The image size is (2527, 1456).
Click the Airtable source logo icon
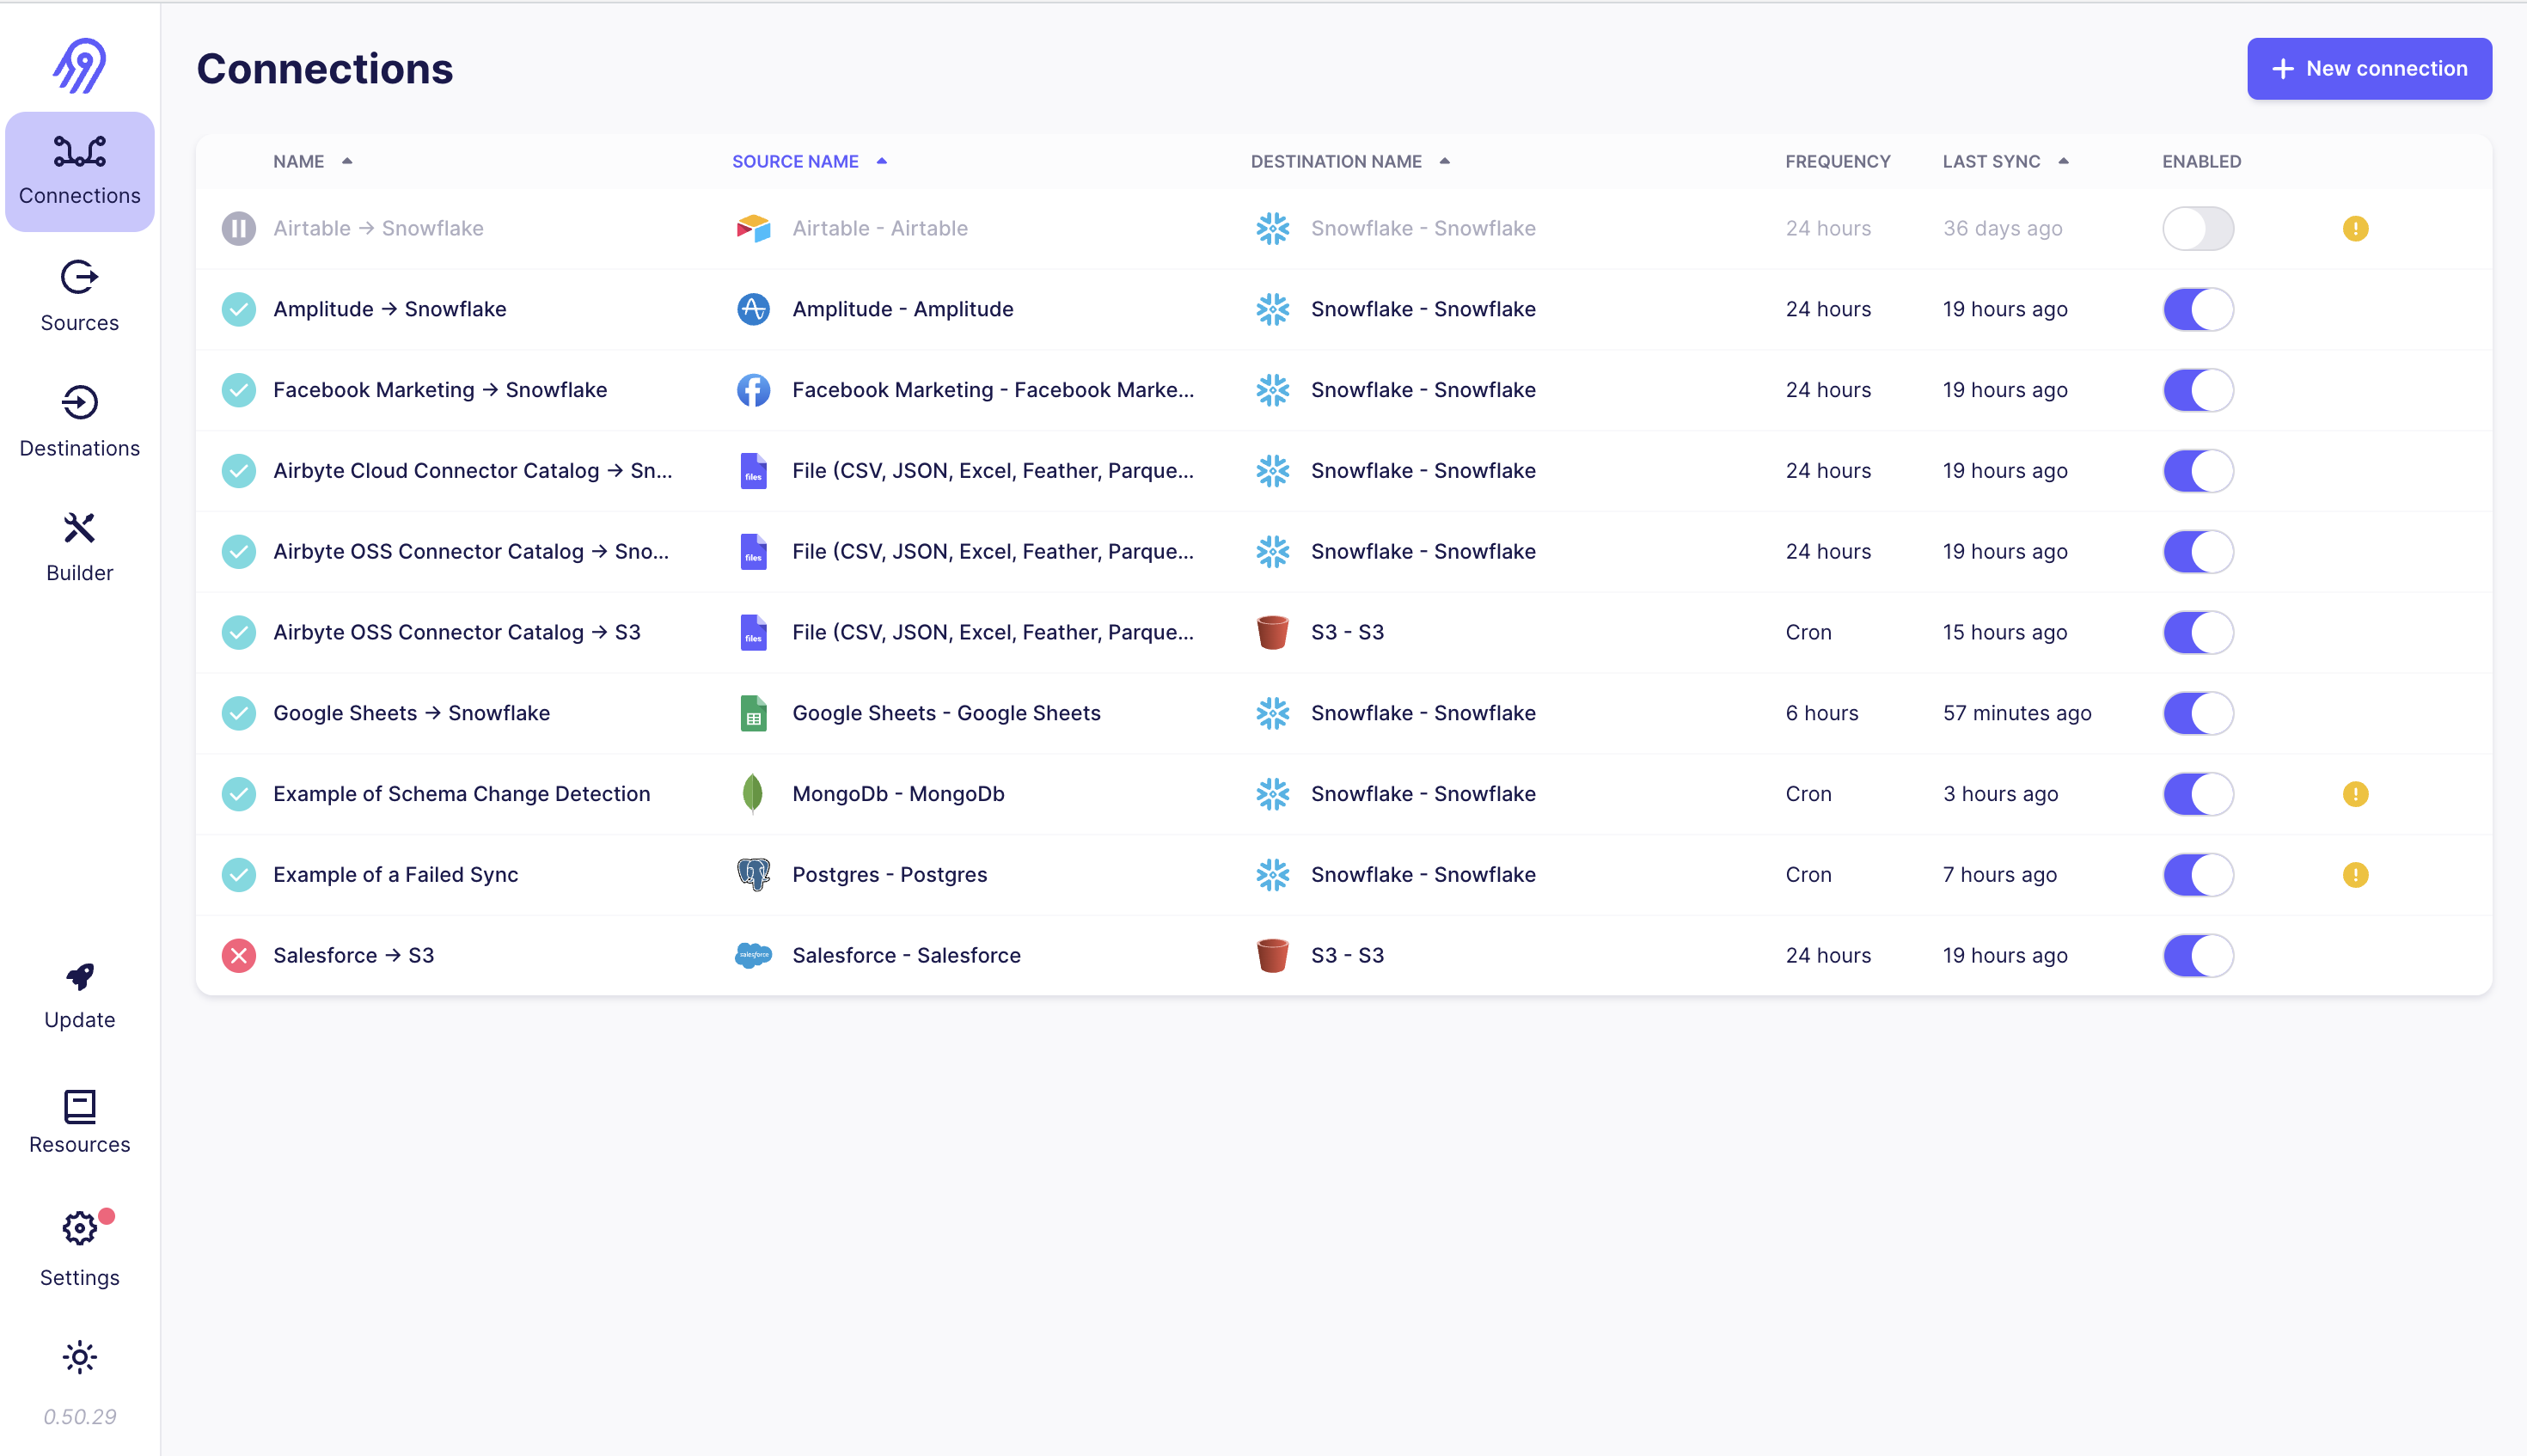click(x=753, y=229)
